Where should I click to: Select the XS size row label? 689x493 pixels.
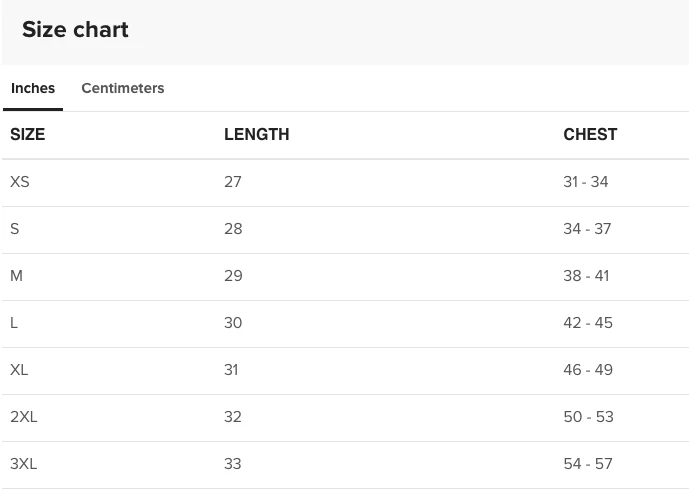coord(20,182)
